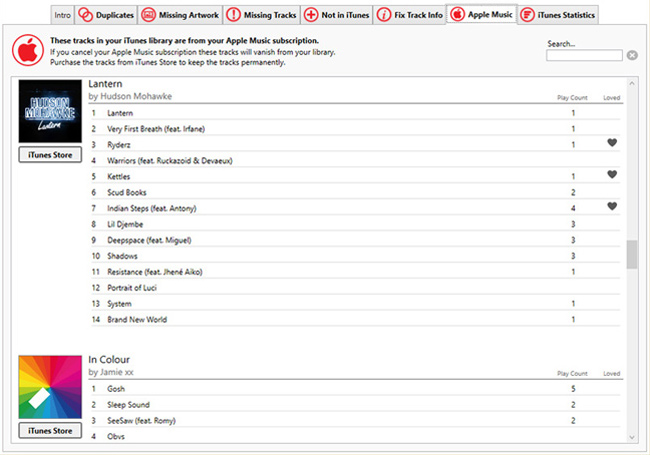
Task: Click the large red Apple logo icon
Action: pyautogui.click(x=28, y=50)
